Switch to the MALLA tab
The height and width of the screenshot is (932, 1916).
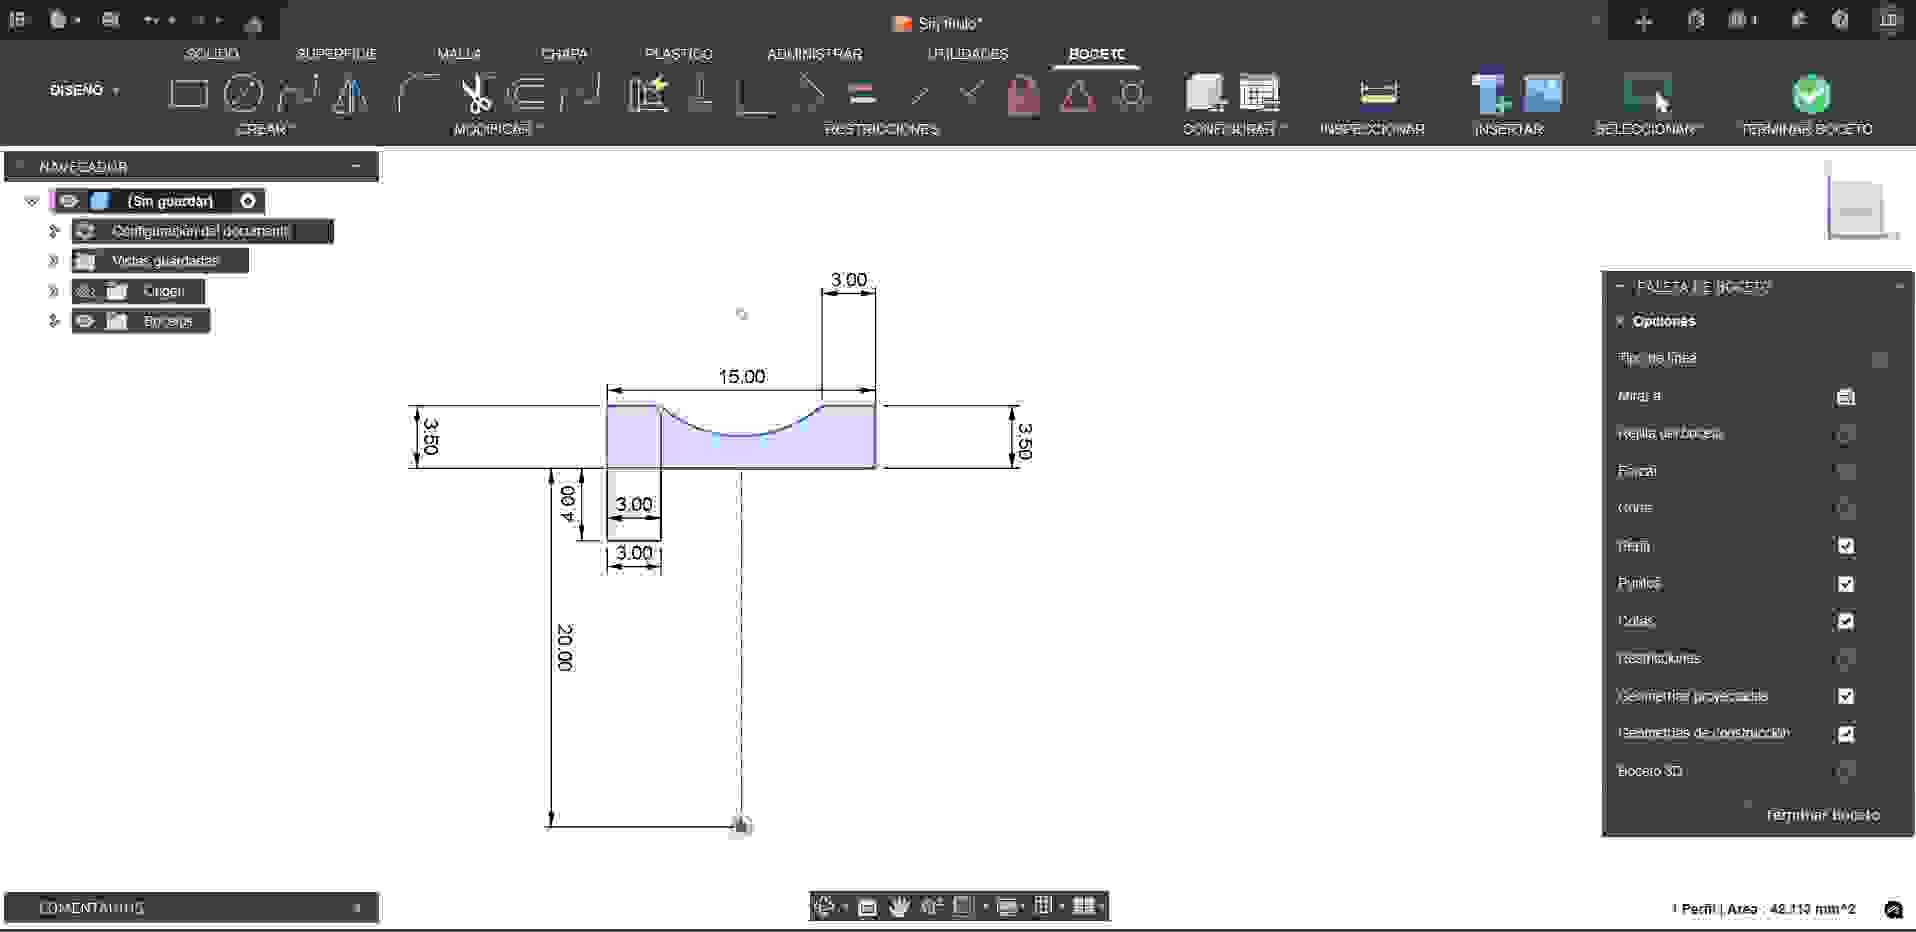coord(459,54)
